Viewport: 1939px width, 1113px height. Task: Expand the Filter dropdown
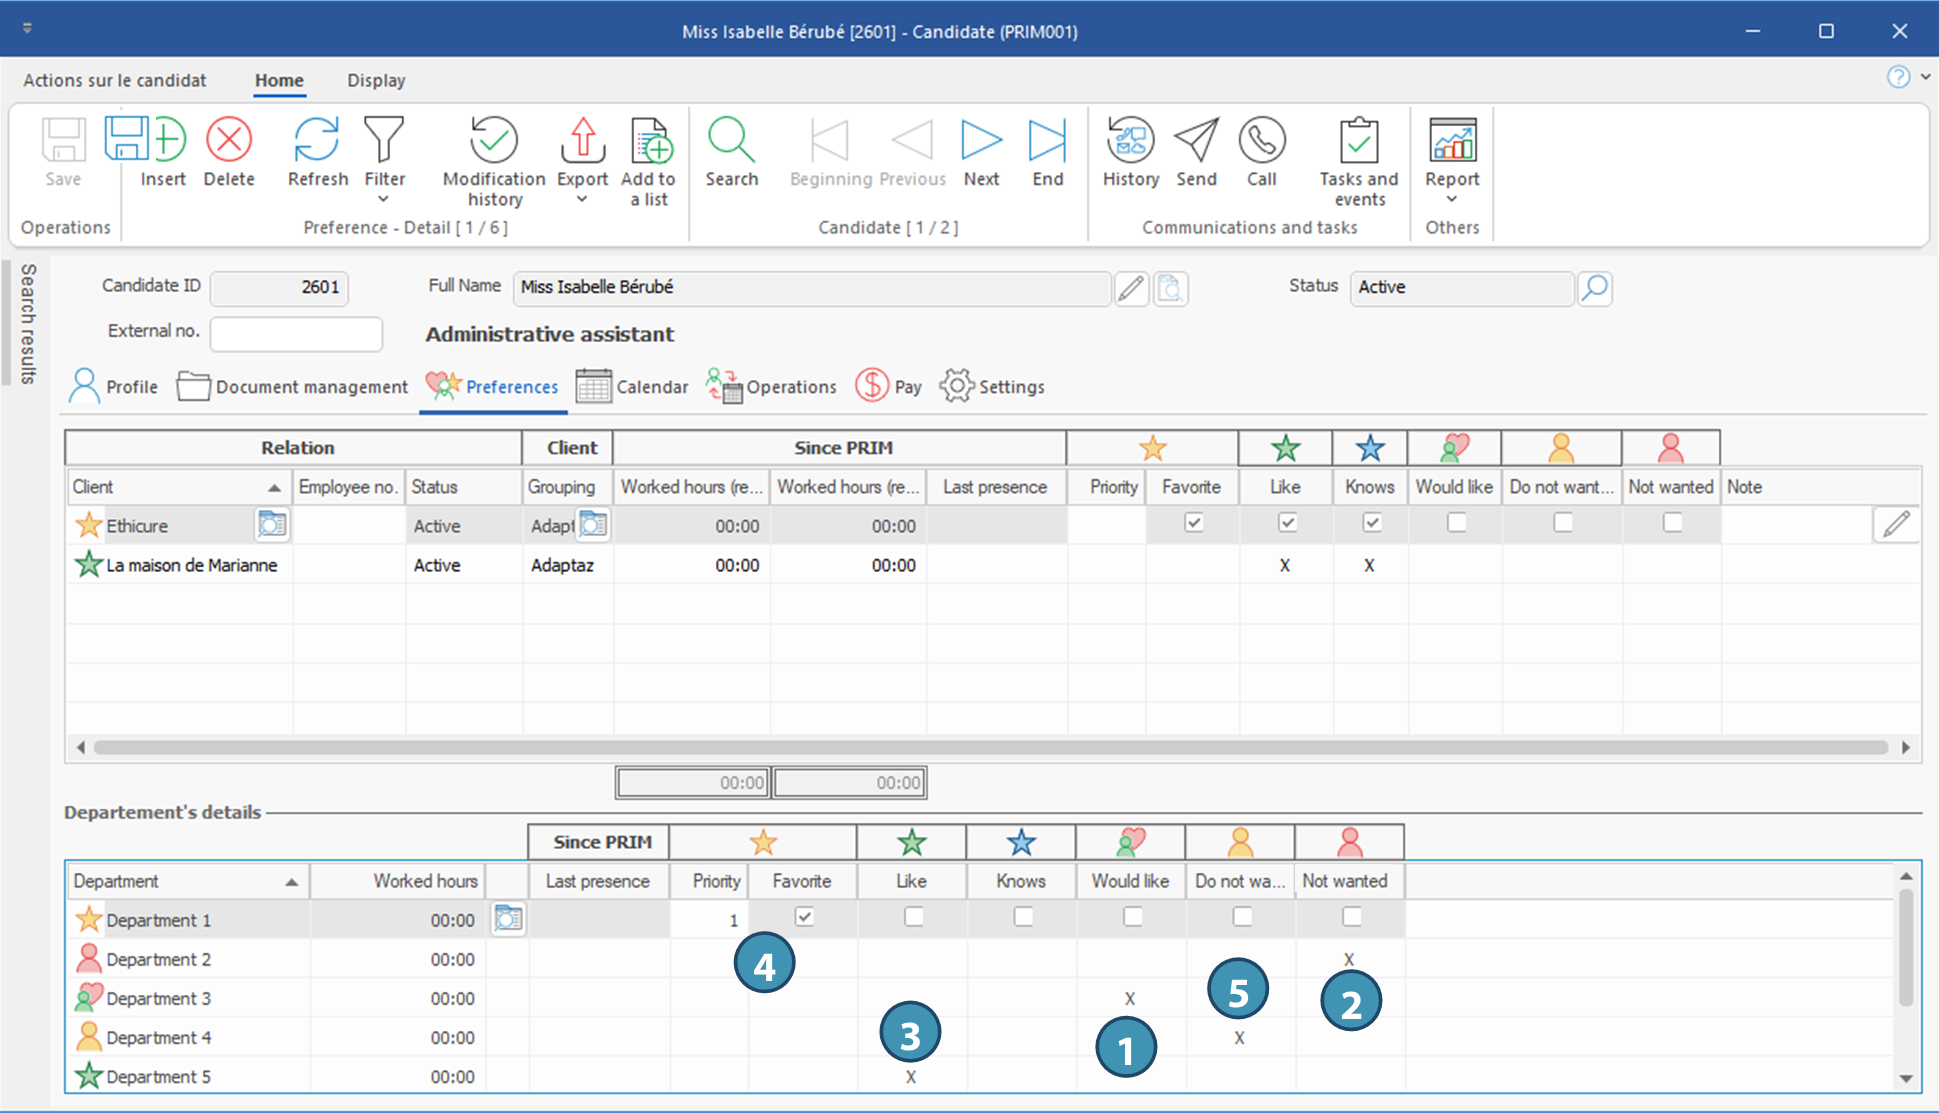point(384,199)
